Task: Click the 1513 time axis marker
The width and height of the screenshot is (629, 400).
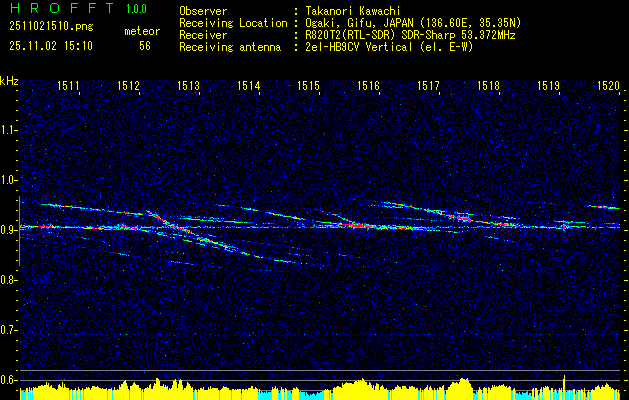Action: click(x=189, y=85)
